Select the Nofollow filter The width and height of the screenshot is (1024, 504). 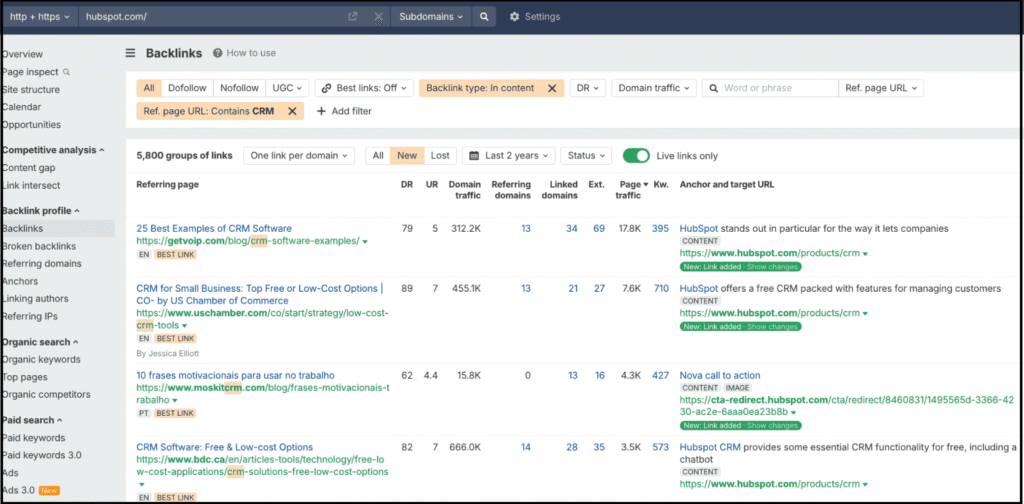point(239,88)
